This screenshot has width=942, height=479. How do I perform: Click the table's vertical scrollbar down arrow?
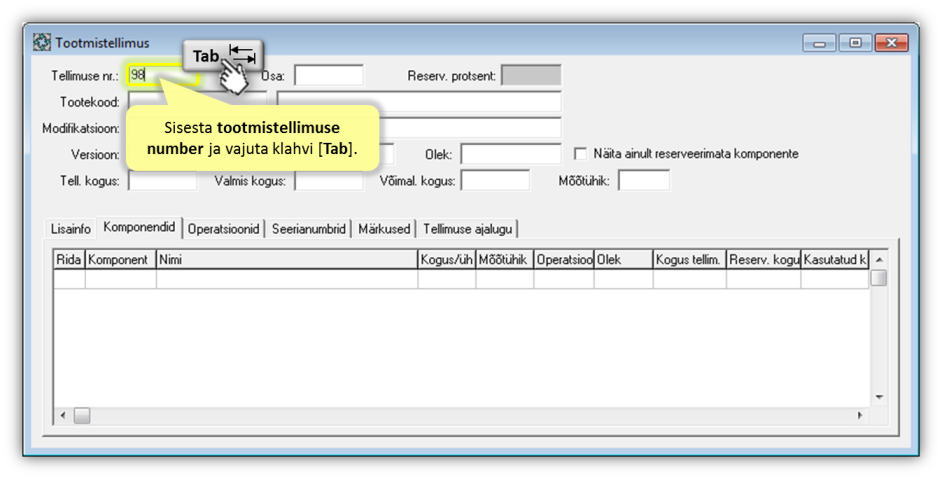pos(879,397)
